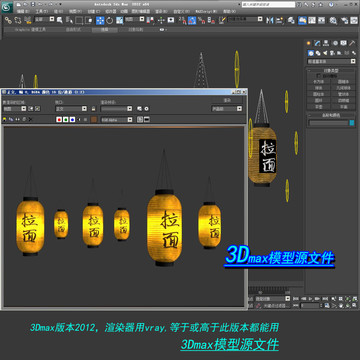360x360 pixels.
Task: Switch to the 自由形式 ribbon tab
Action: tap(72, 29)
